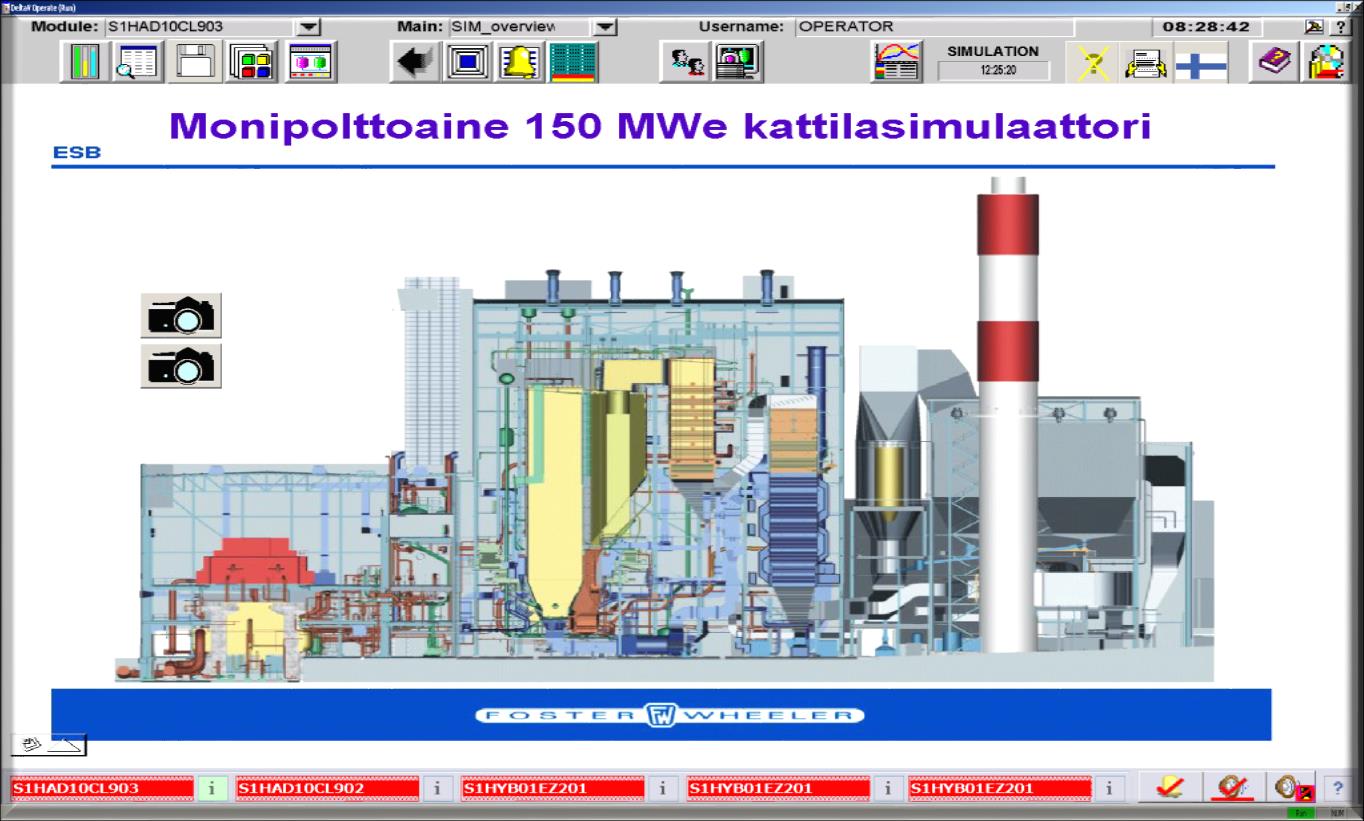Click the nested blue squares overview icon
This screenshot has width=1364, height=821.
tap(468, 62)
